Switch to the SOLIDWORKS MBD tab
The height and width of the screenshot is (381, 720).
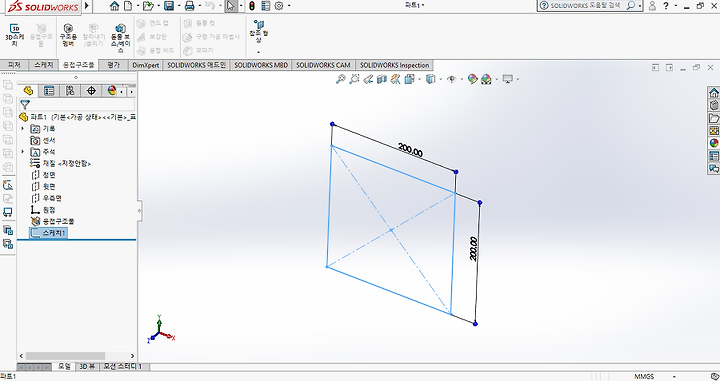pyautogui.click(x=261, y=65)
